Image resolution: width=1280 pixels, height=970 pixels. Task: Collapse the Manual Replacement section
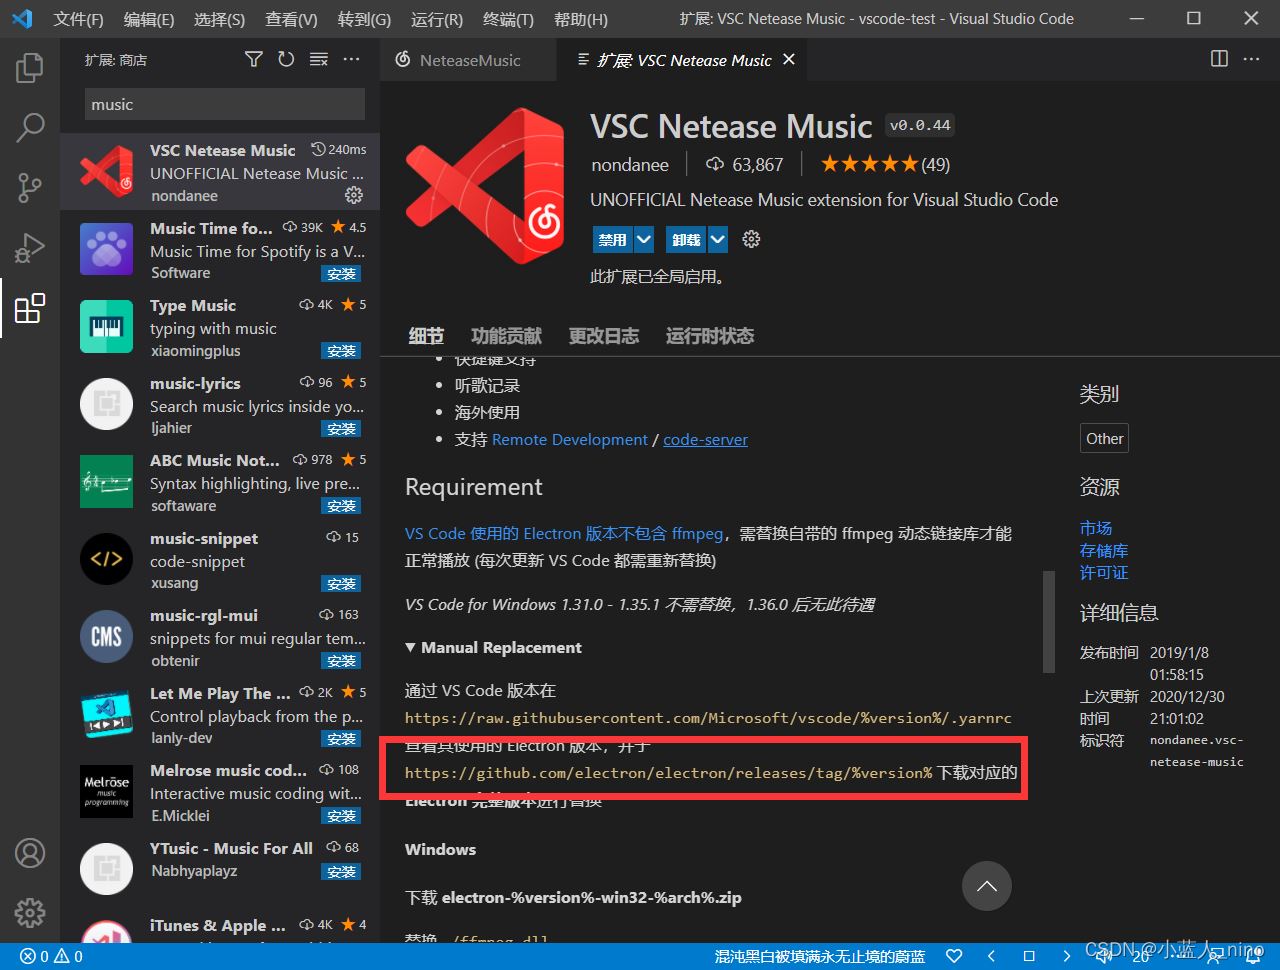pos(493,648)
